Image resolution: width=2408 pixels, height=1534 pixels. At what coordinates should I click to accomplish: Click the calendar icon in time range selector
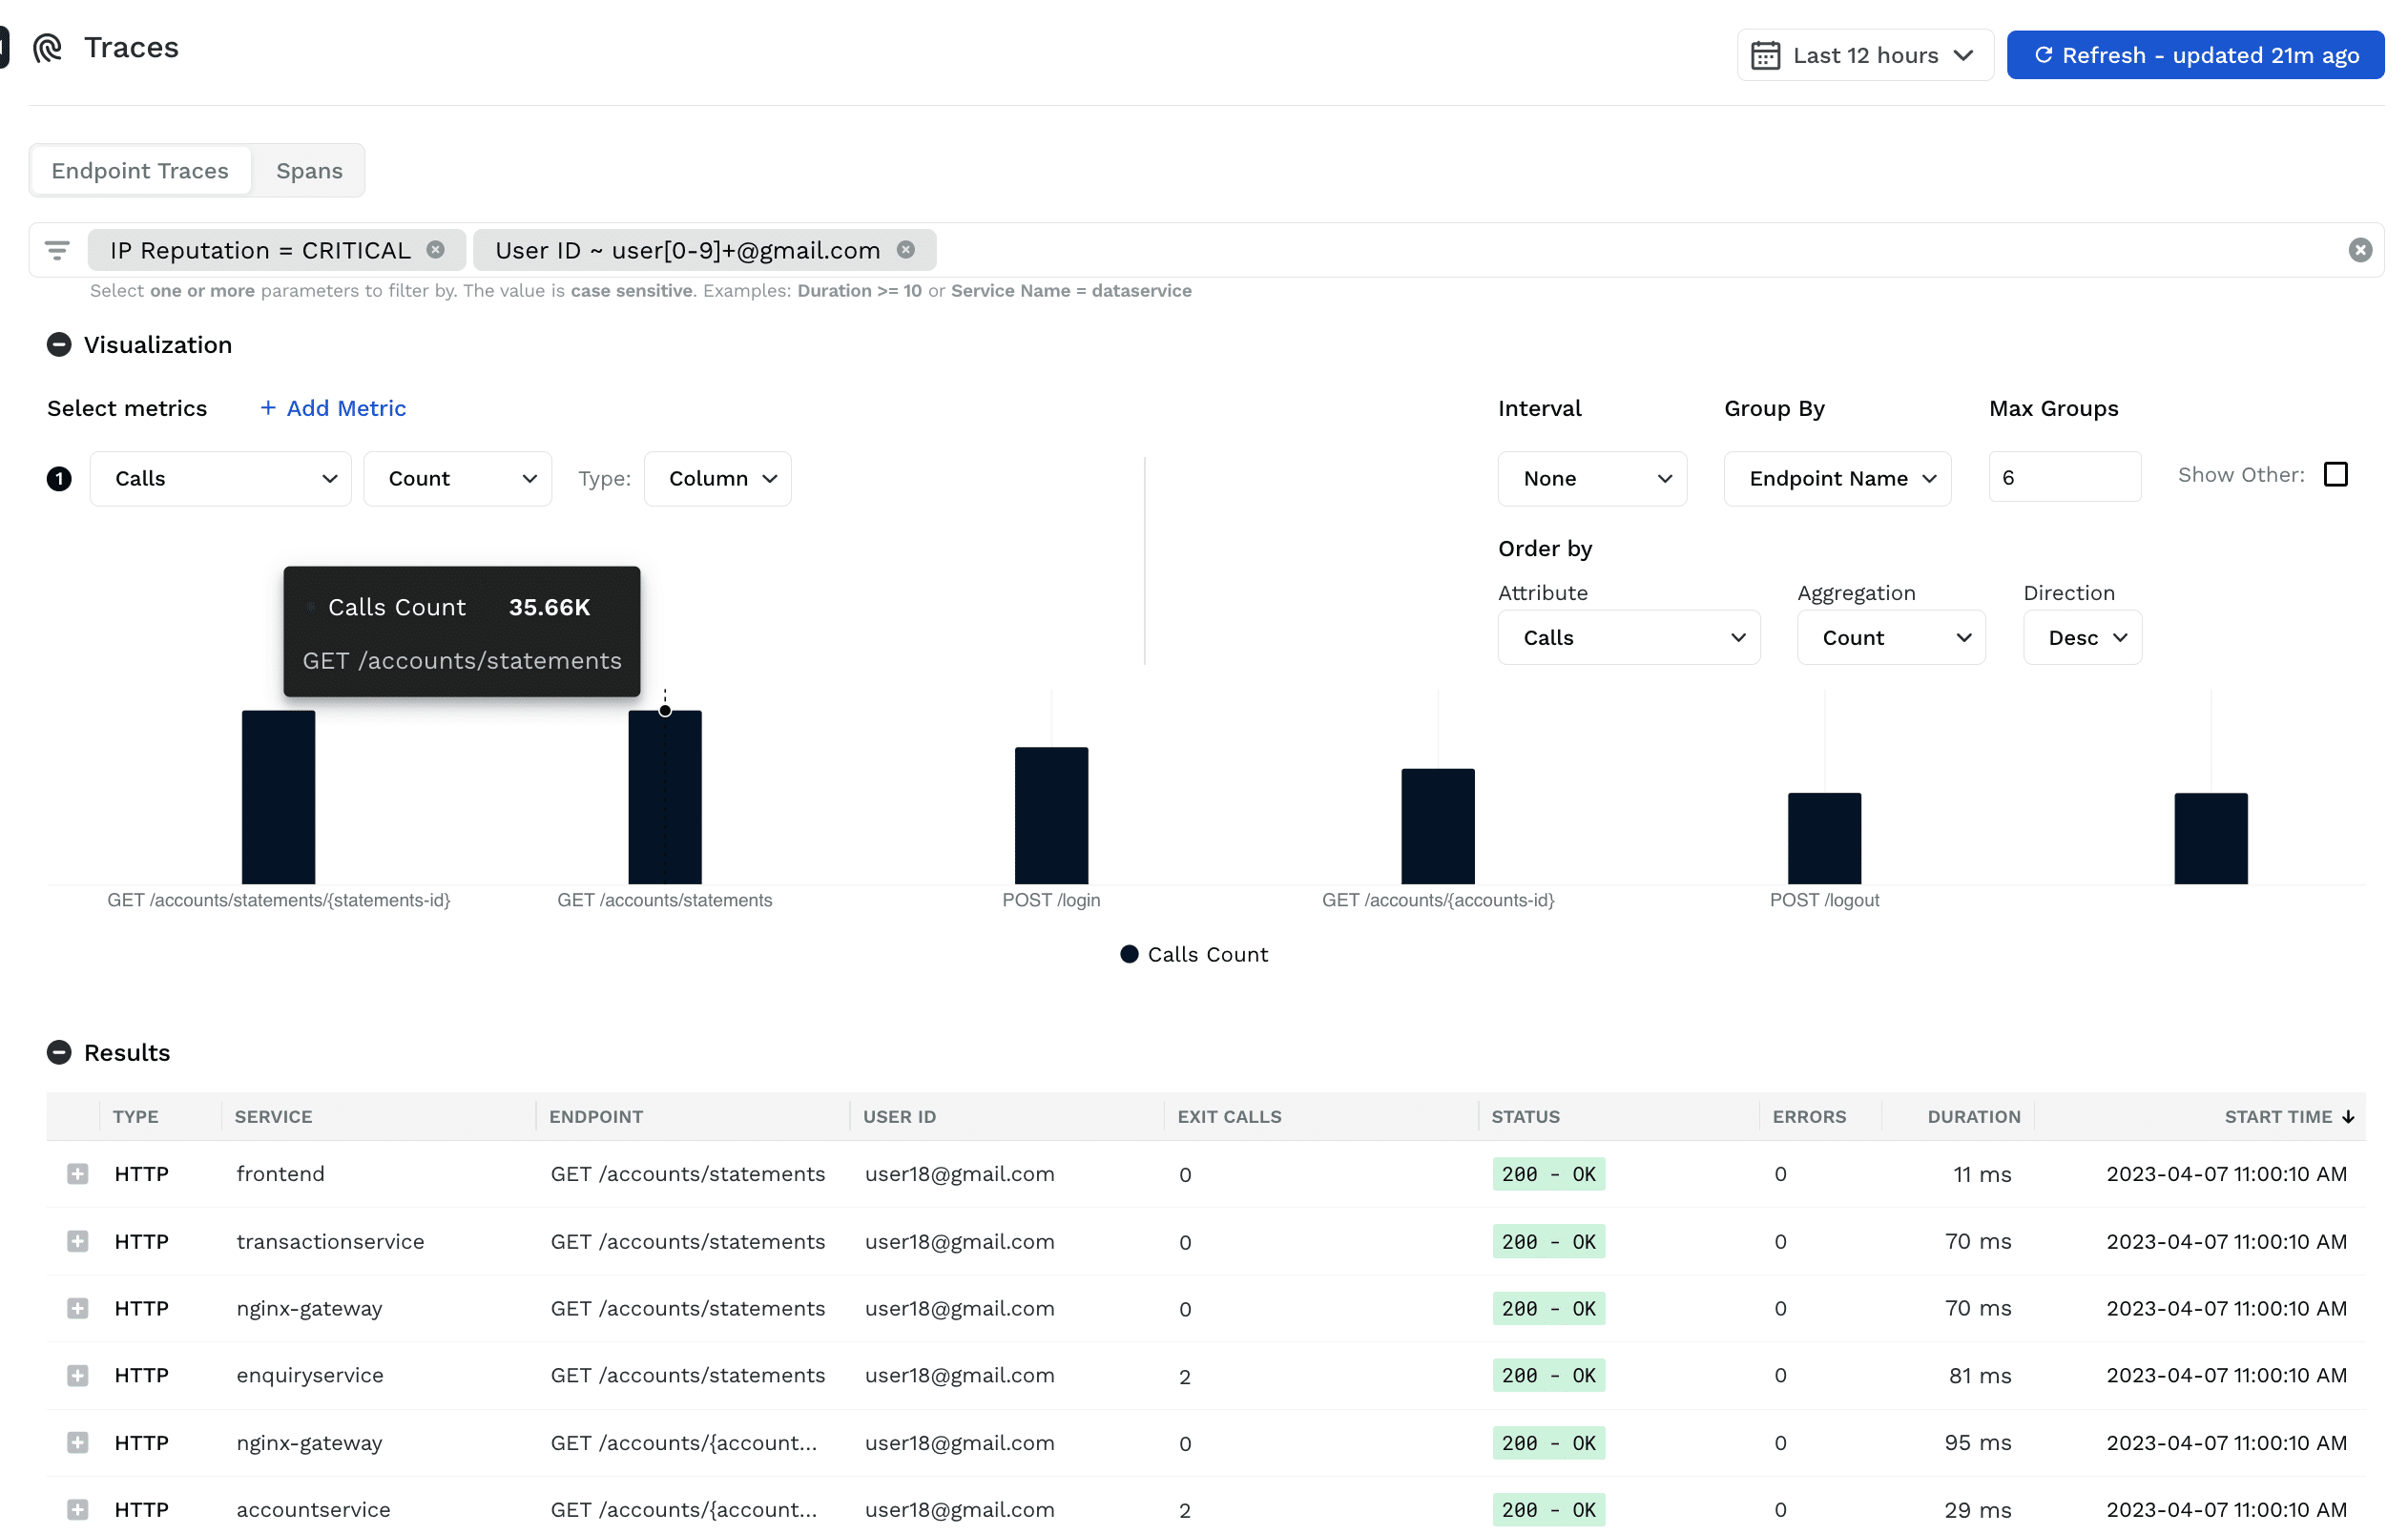[1765, 55]
